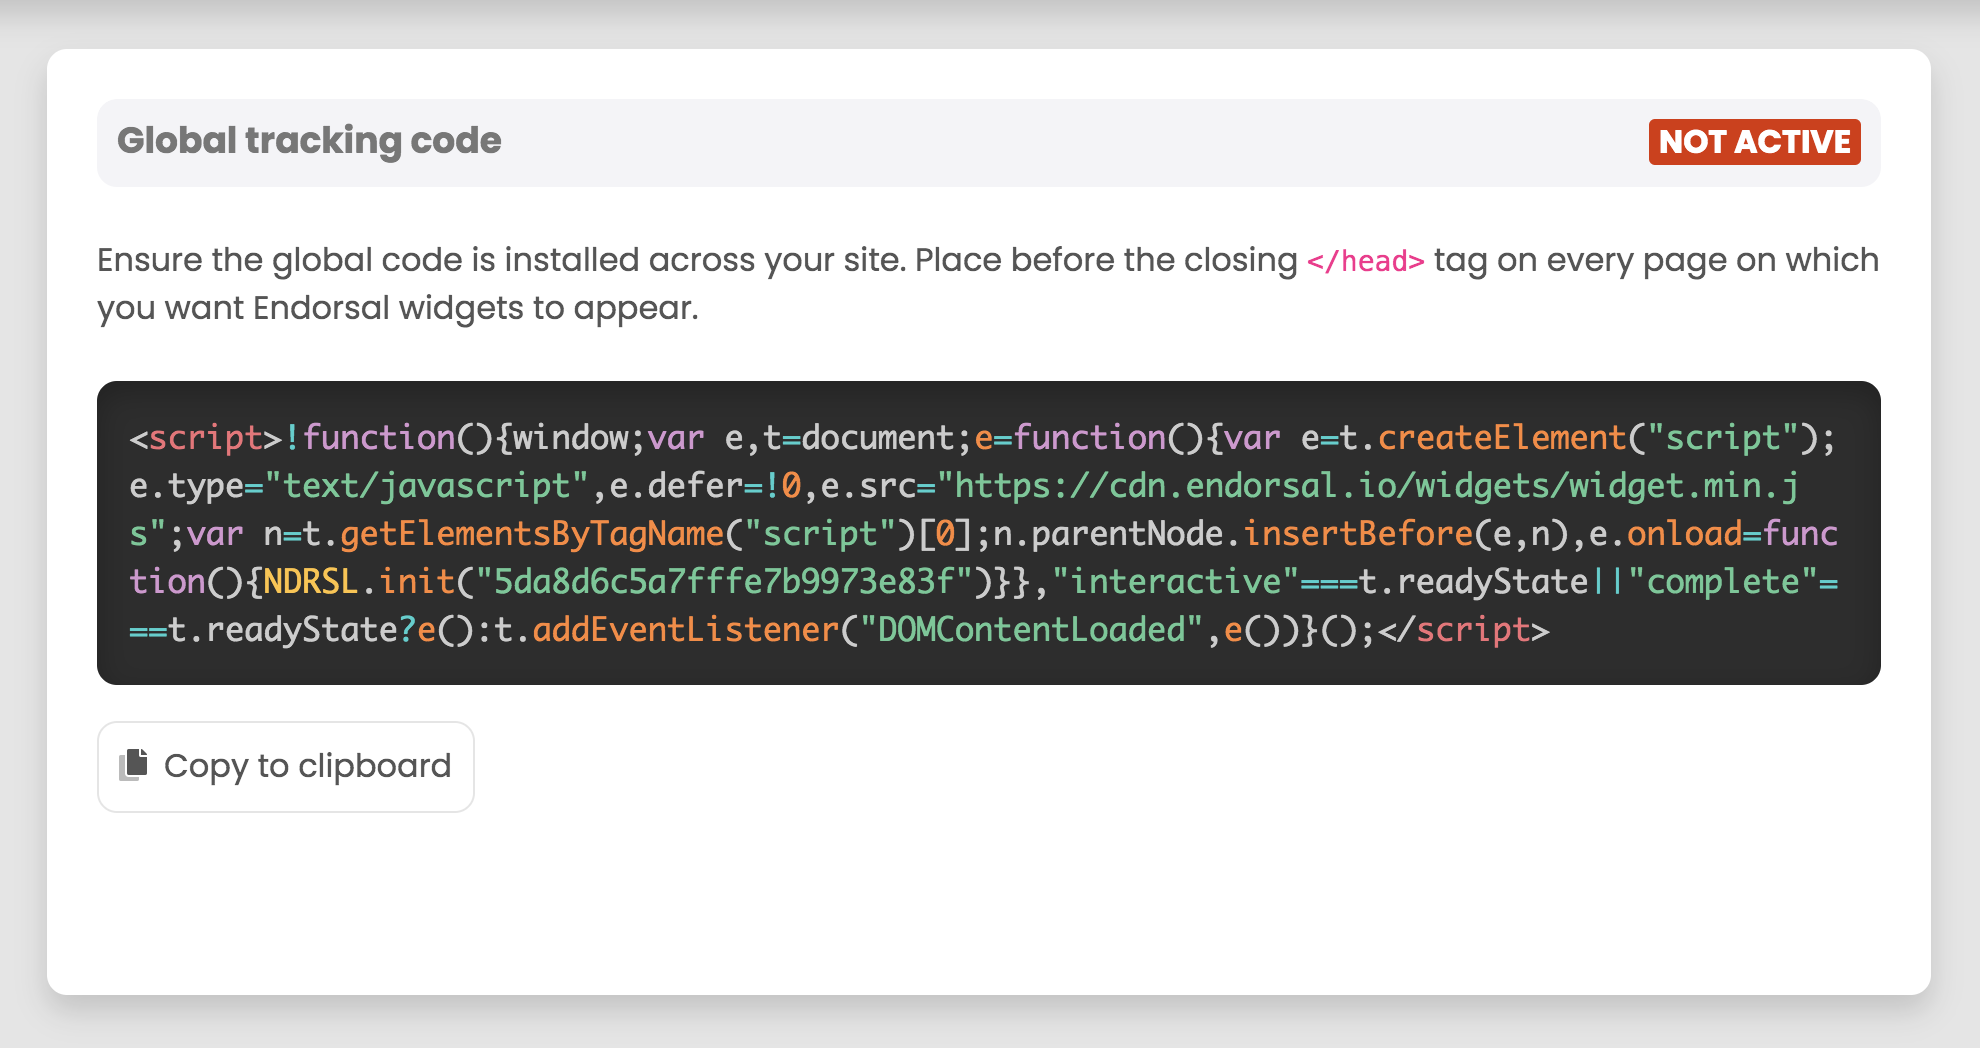The image size is (1980, 1048).
Task: Click the closing </script> tag in the snippet
Action: point(1465,630)
